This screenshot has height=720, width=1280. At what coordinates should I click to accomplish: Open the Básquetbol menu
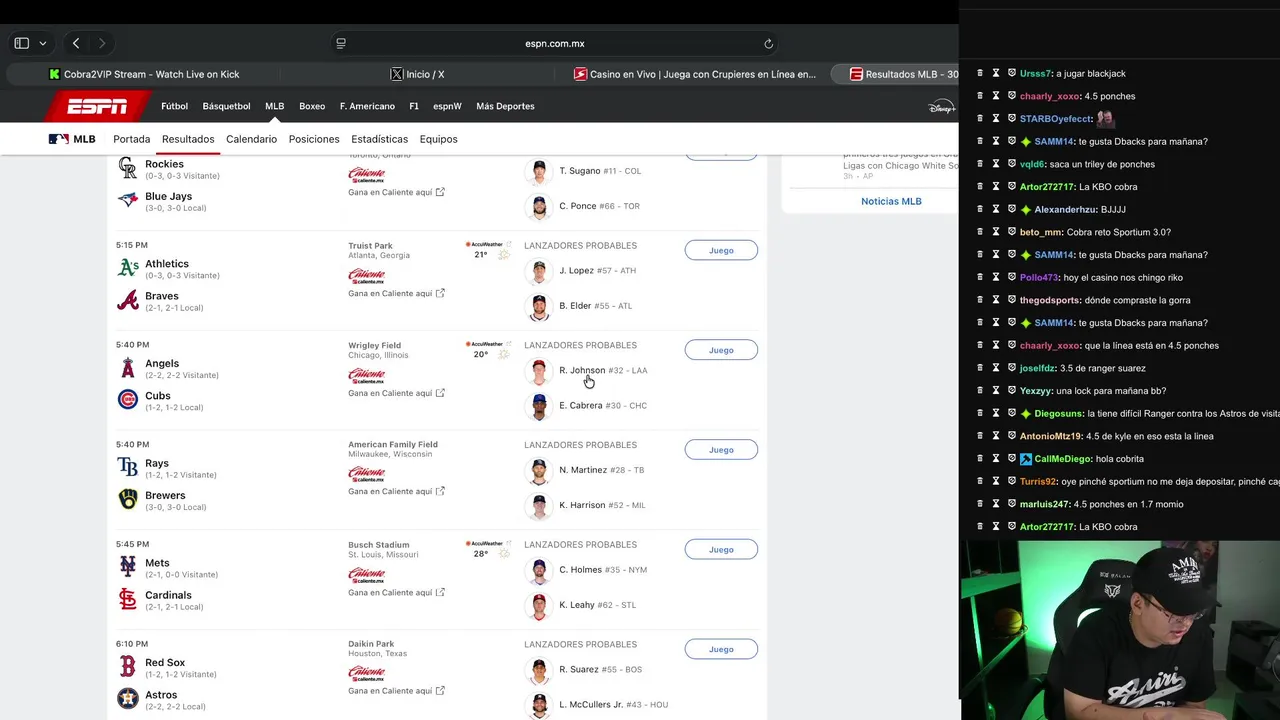point(226,106)
